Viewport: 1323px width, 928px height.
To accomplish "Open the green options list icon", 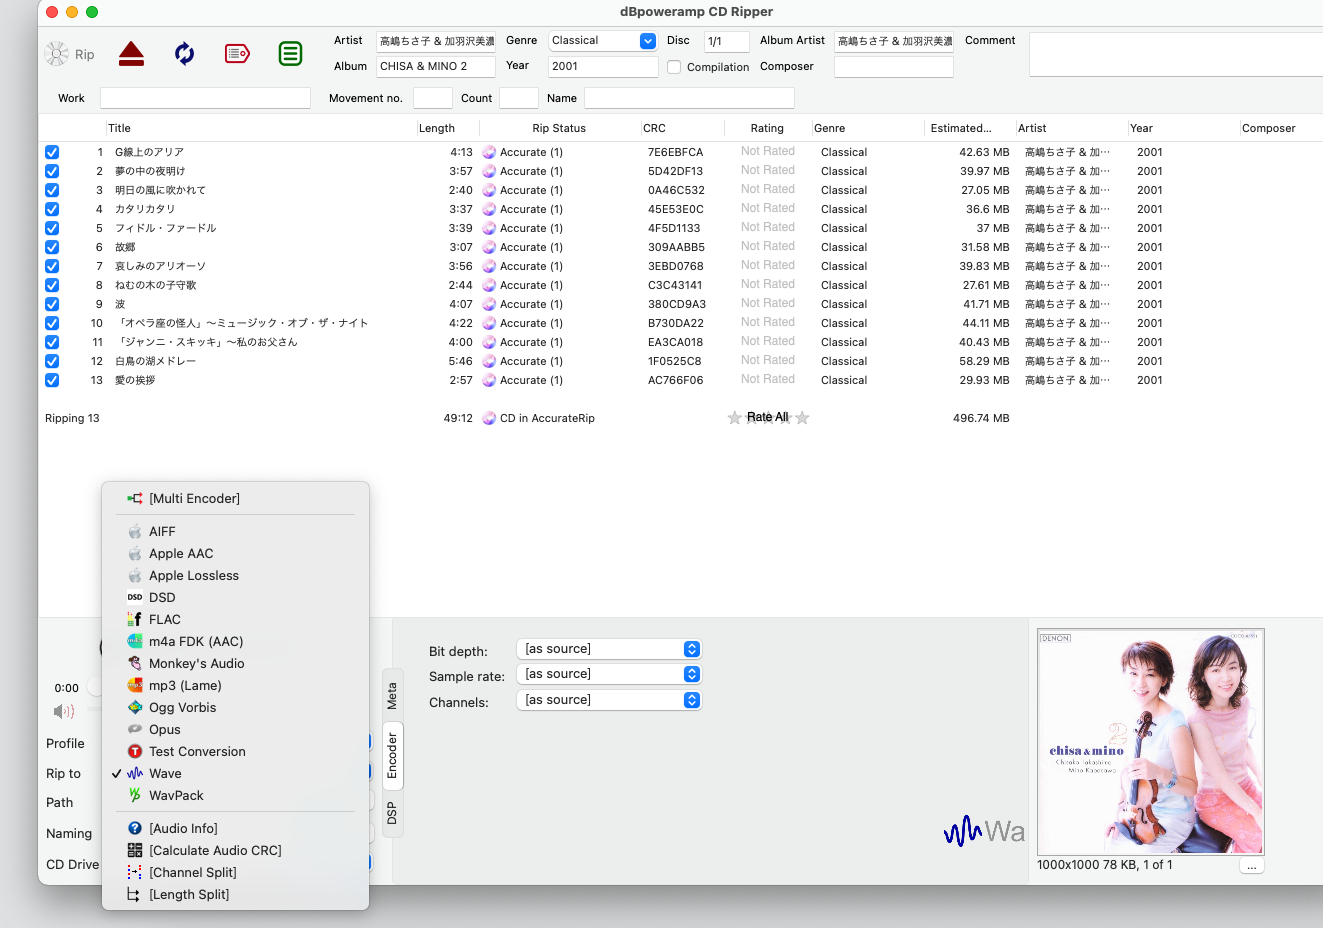I will pos(290,54).
